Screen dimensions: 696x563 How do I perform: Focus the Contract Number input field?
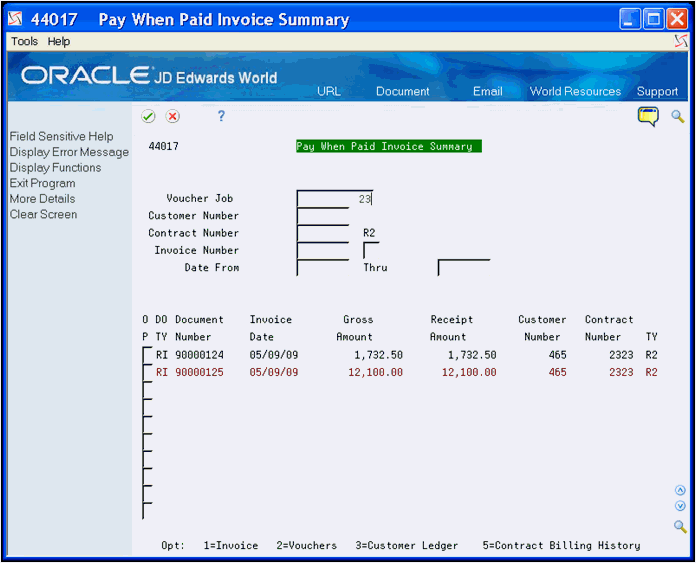pos(323,233)
